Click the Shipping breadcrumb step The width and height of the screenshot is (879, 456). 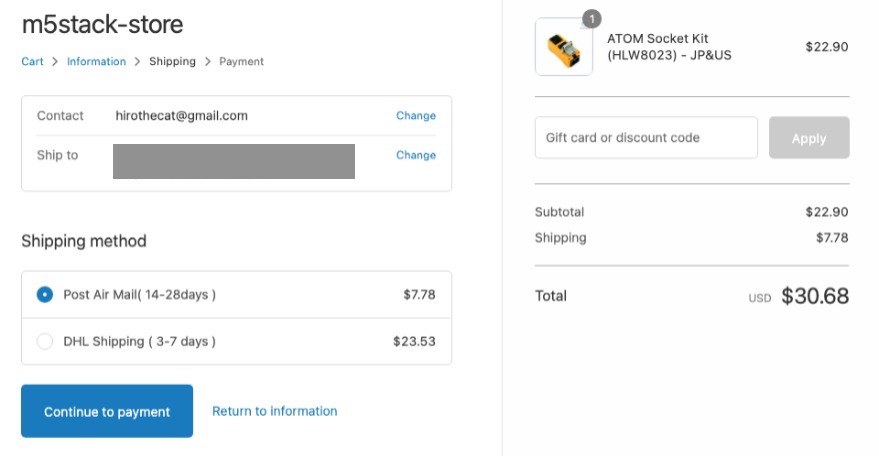coord(172,62)
